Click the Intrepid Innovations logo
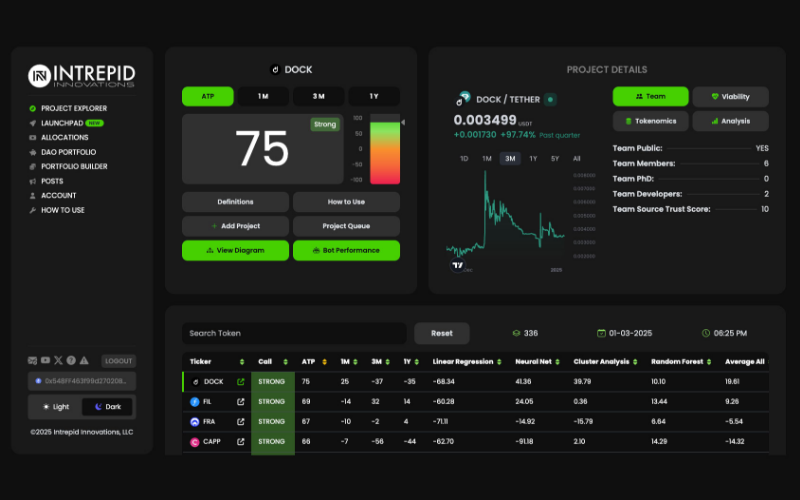Screen dimensions: 800x500 pyautogui.click(x=82, y=76)
